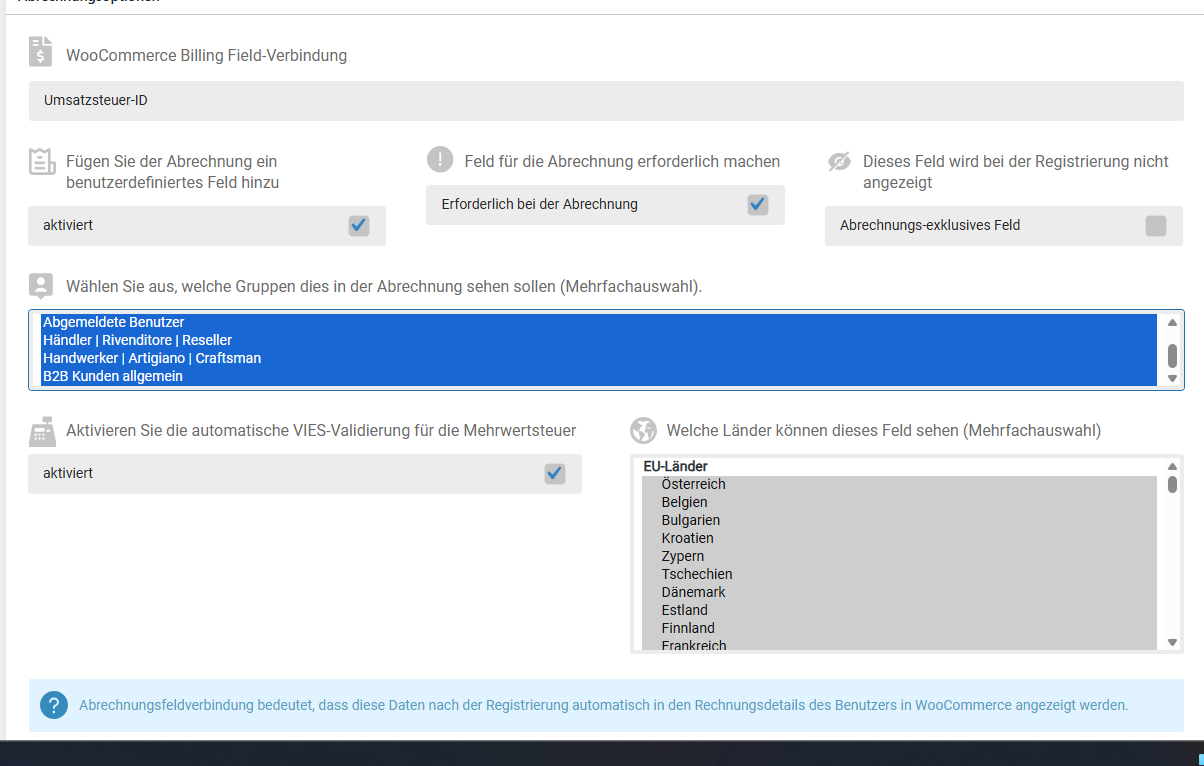Click the blue question mark help icon

pyautogui.click(x=54, y=705)
